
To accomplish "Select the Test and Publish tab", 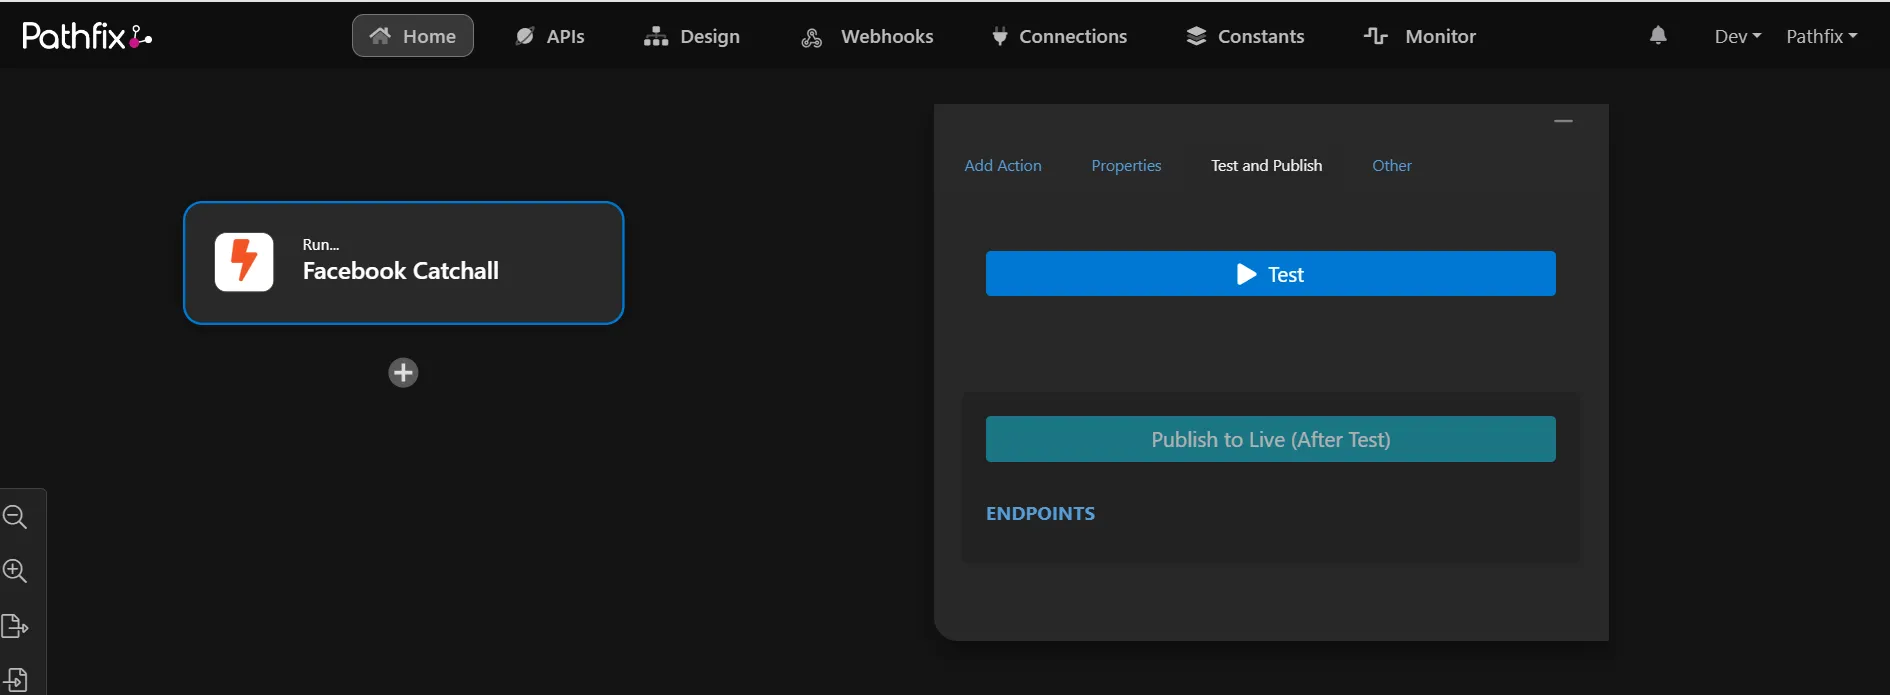I will (x=1267, y=165).
